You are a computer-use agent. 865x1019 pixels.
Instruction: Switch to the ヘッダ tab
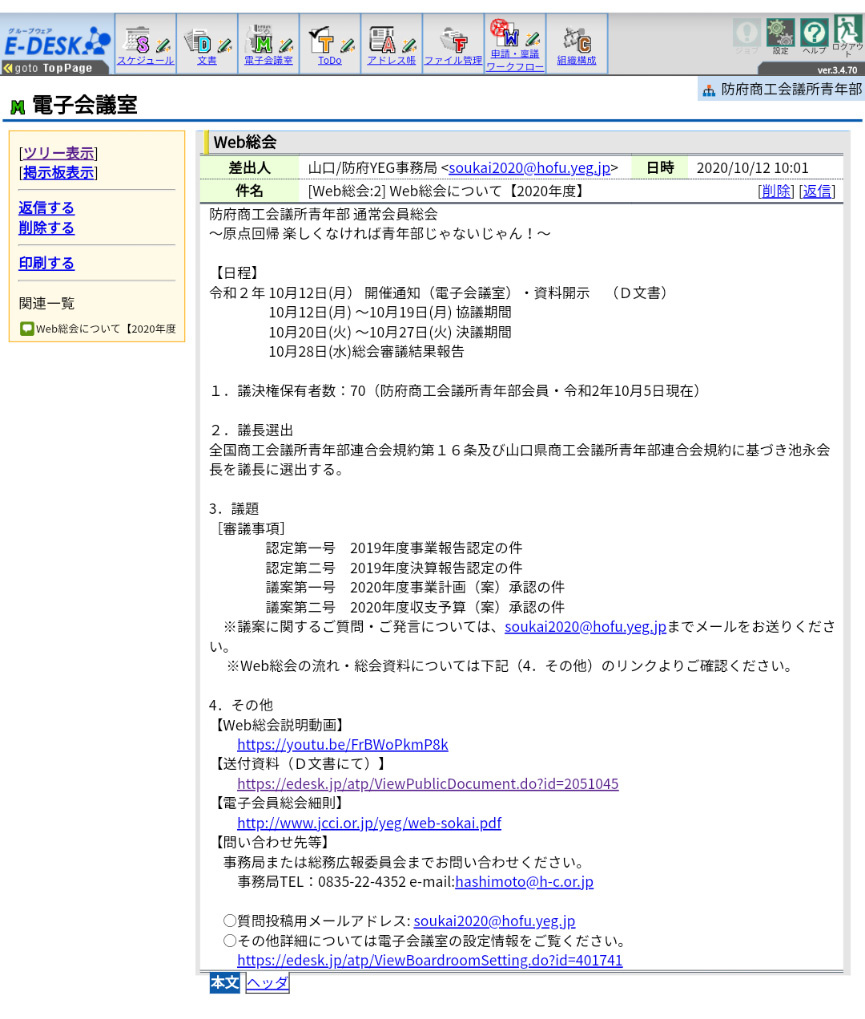[x=267, y=983]
